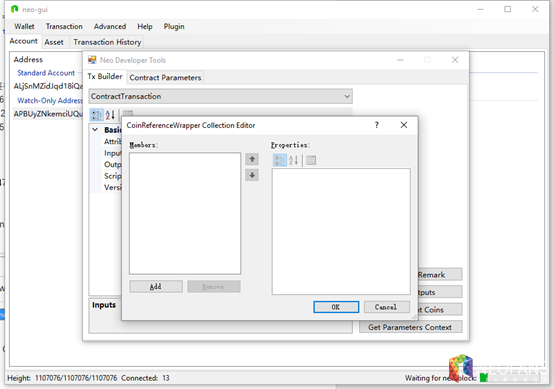Switch to the Asset tab
This screenshot has height=389, width=554.
54,42
